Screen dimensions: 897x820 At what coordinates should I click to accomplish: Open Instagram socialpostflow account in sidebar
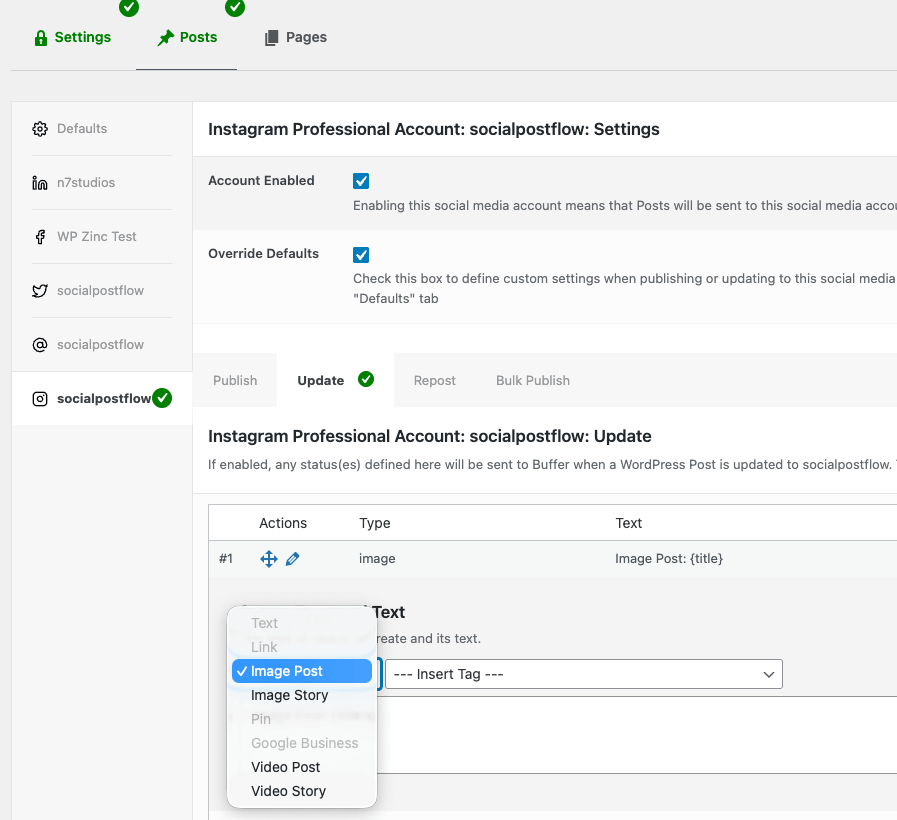(x=102, y=399)
